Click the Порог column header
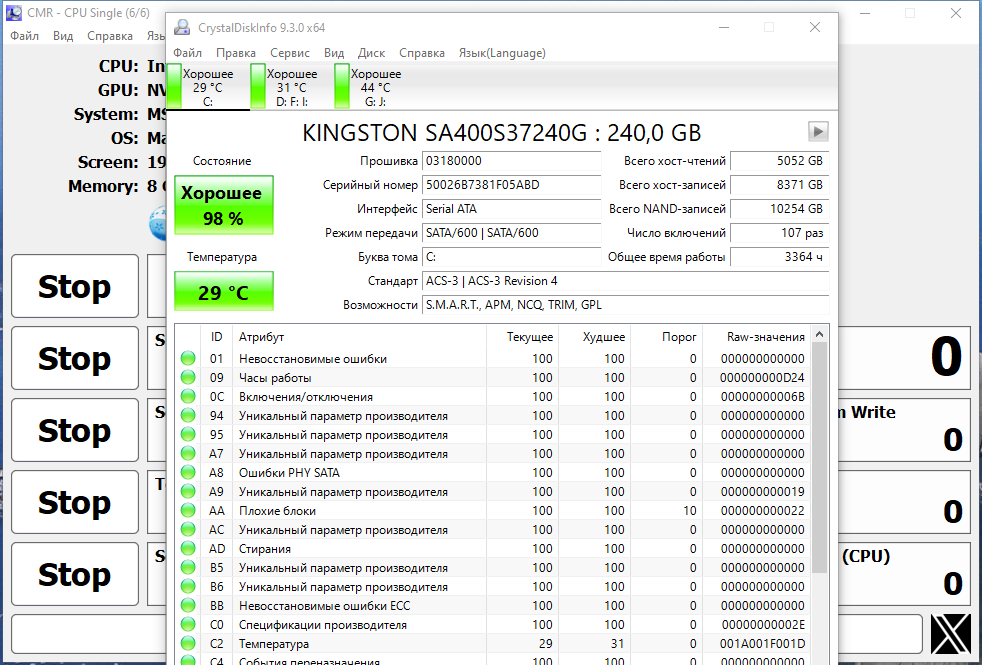This screenshot has height=665, width=982. coord(666,337)
